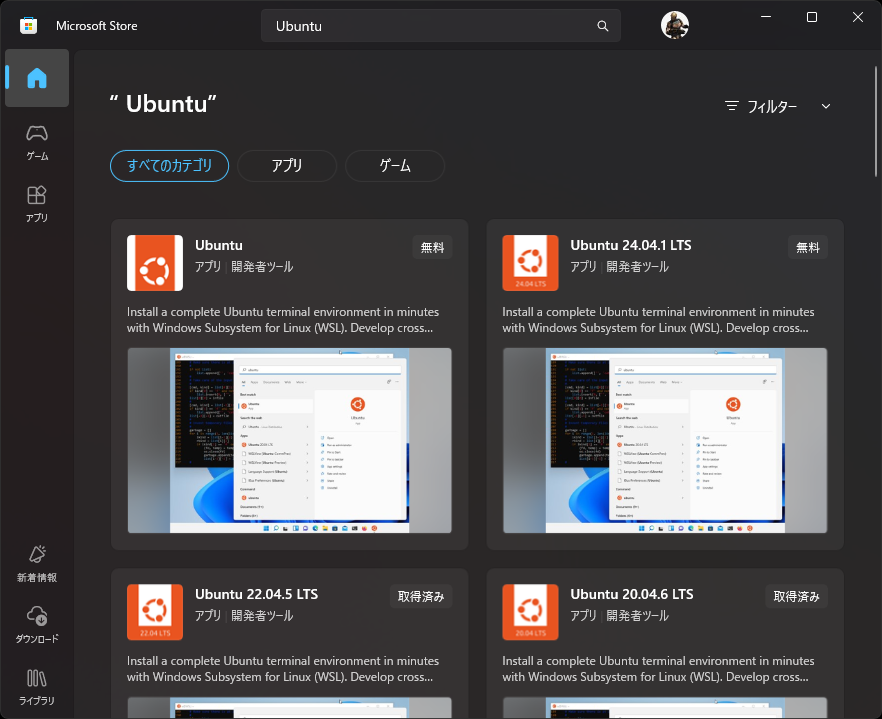Open ダウンロード (Downloads) in sidebar

tap(37, 624)
